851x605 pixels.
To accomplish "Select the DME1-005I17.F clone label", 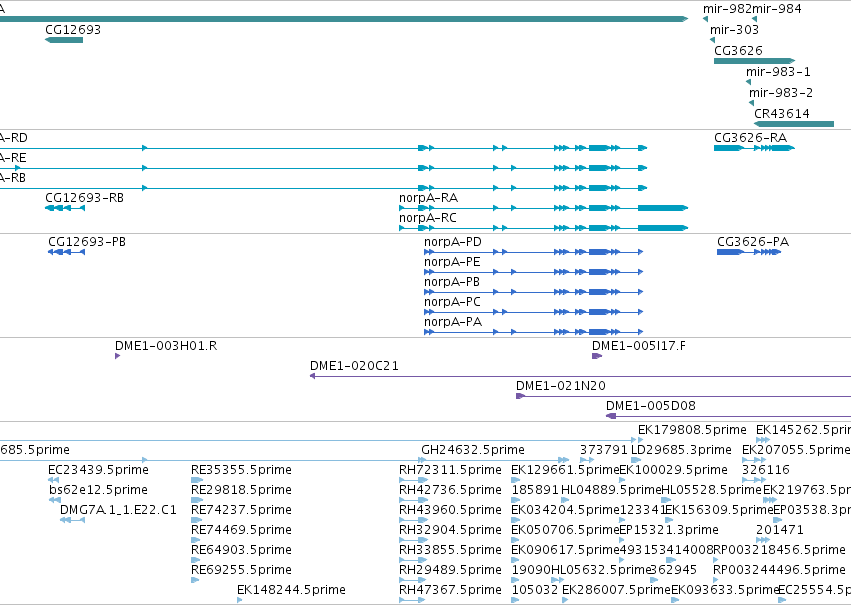I will pos(639,346).
